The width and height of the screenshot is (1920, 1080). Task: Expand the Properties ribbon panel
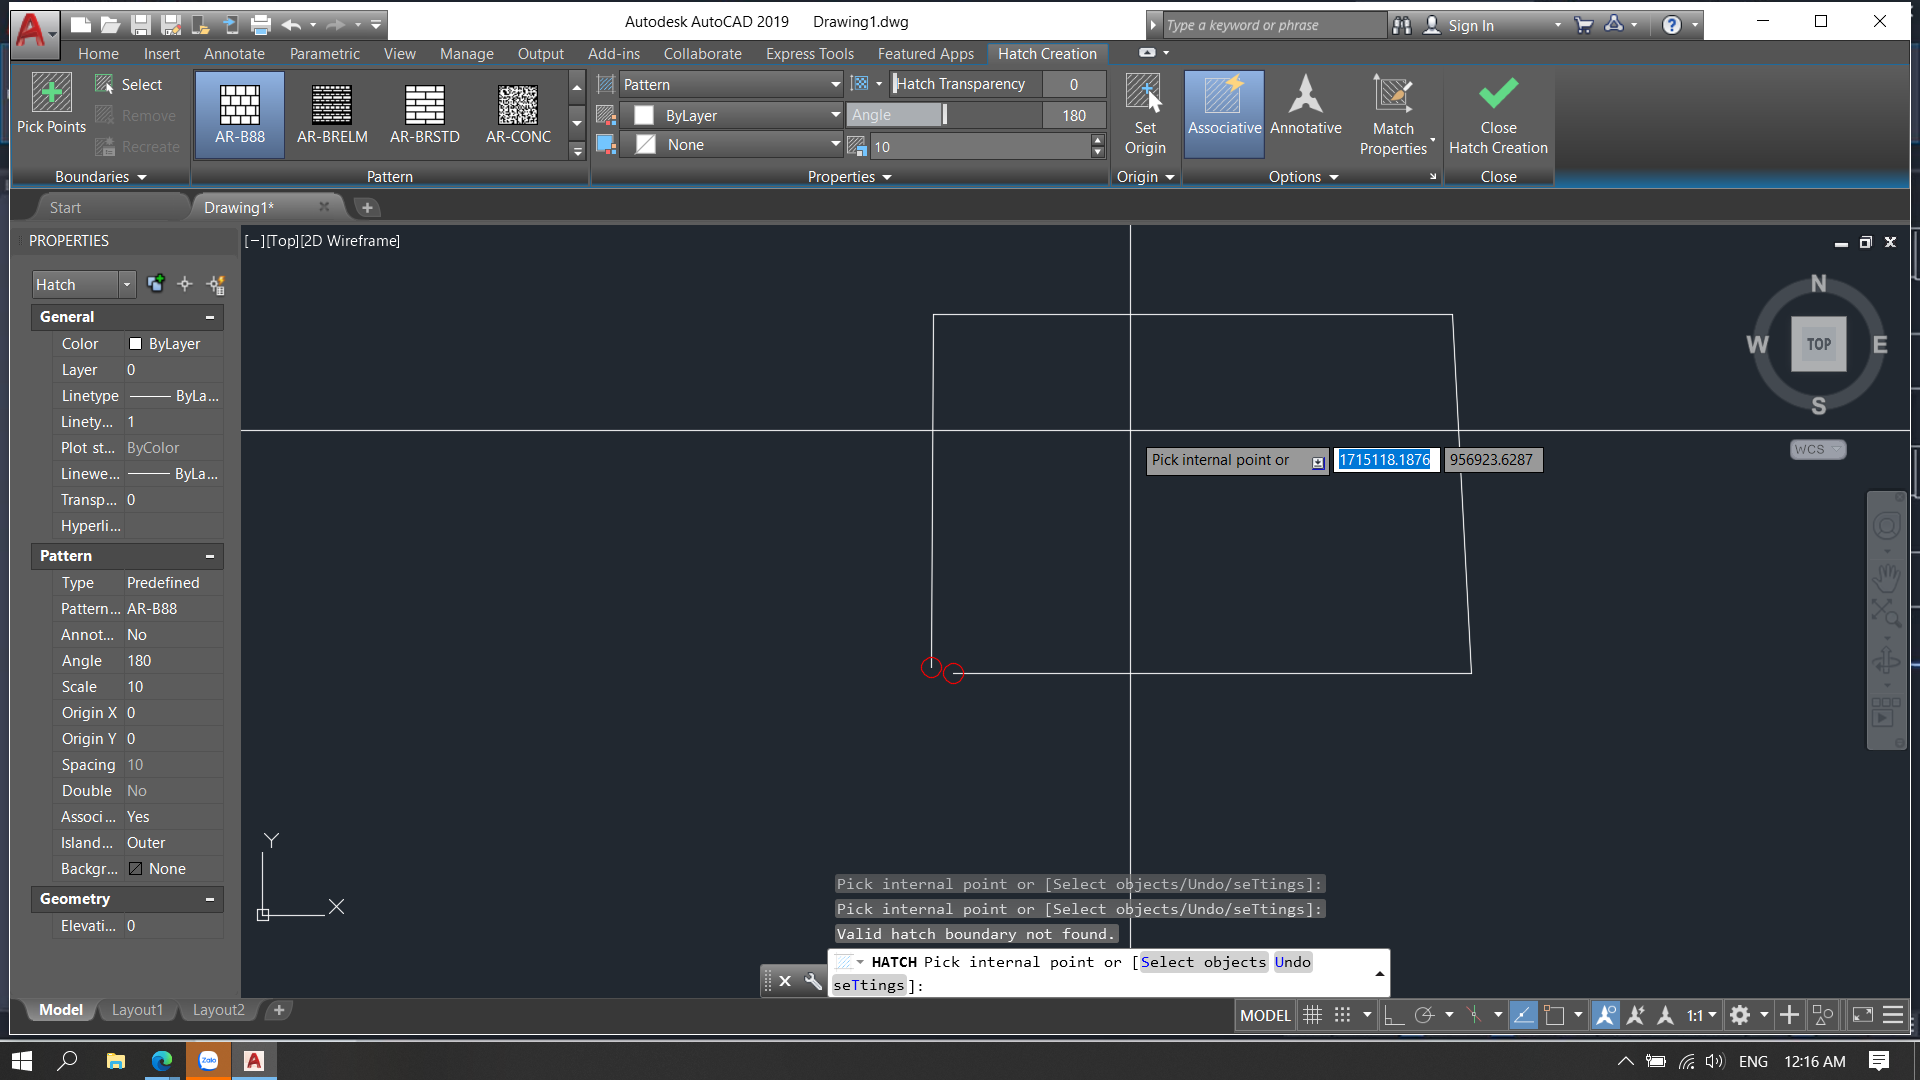(849, 177)
